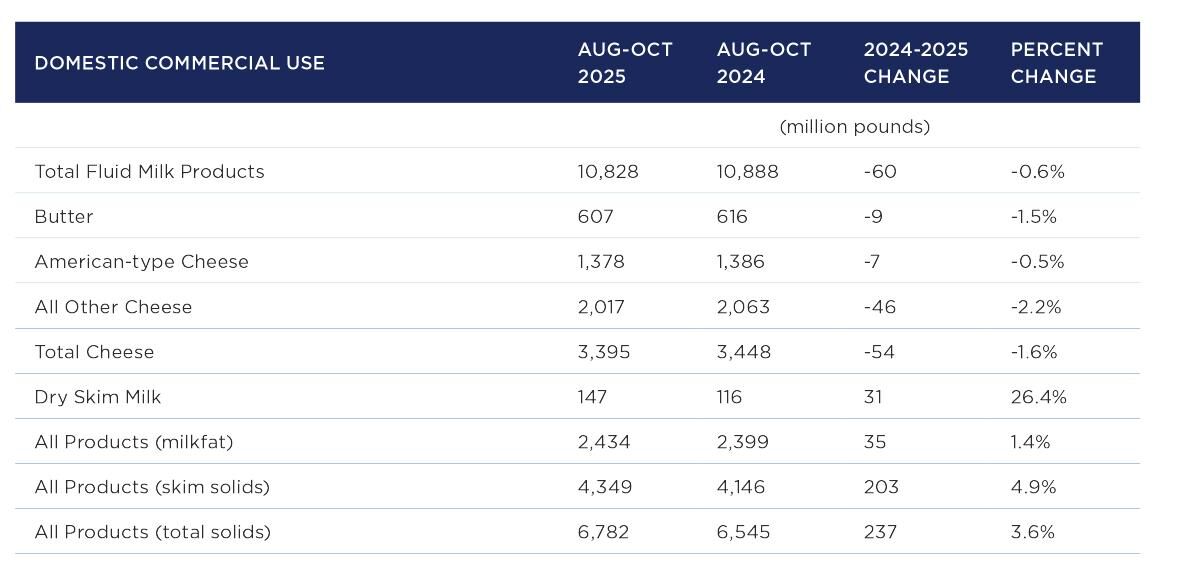Image resolution: width=1179 pixels, height=588 pixels.
Task: Click the All Products (milkfat) label
Action: [x=133, y=442]
